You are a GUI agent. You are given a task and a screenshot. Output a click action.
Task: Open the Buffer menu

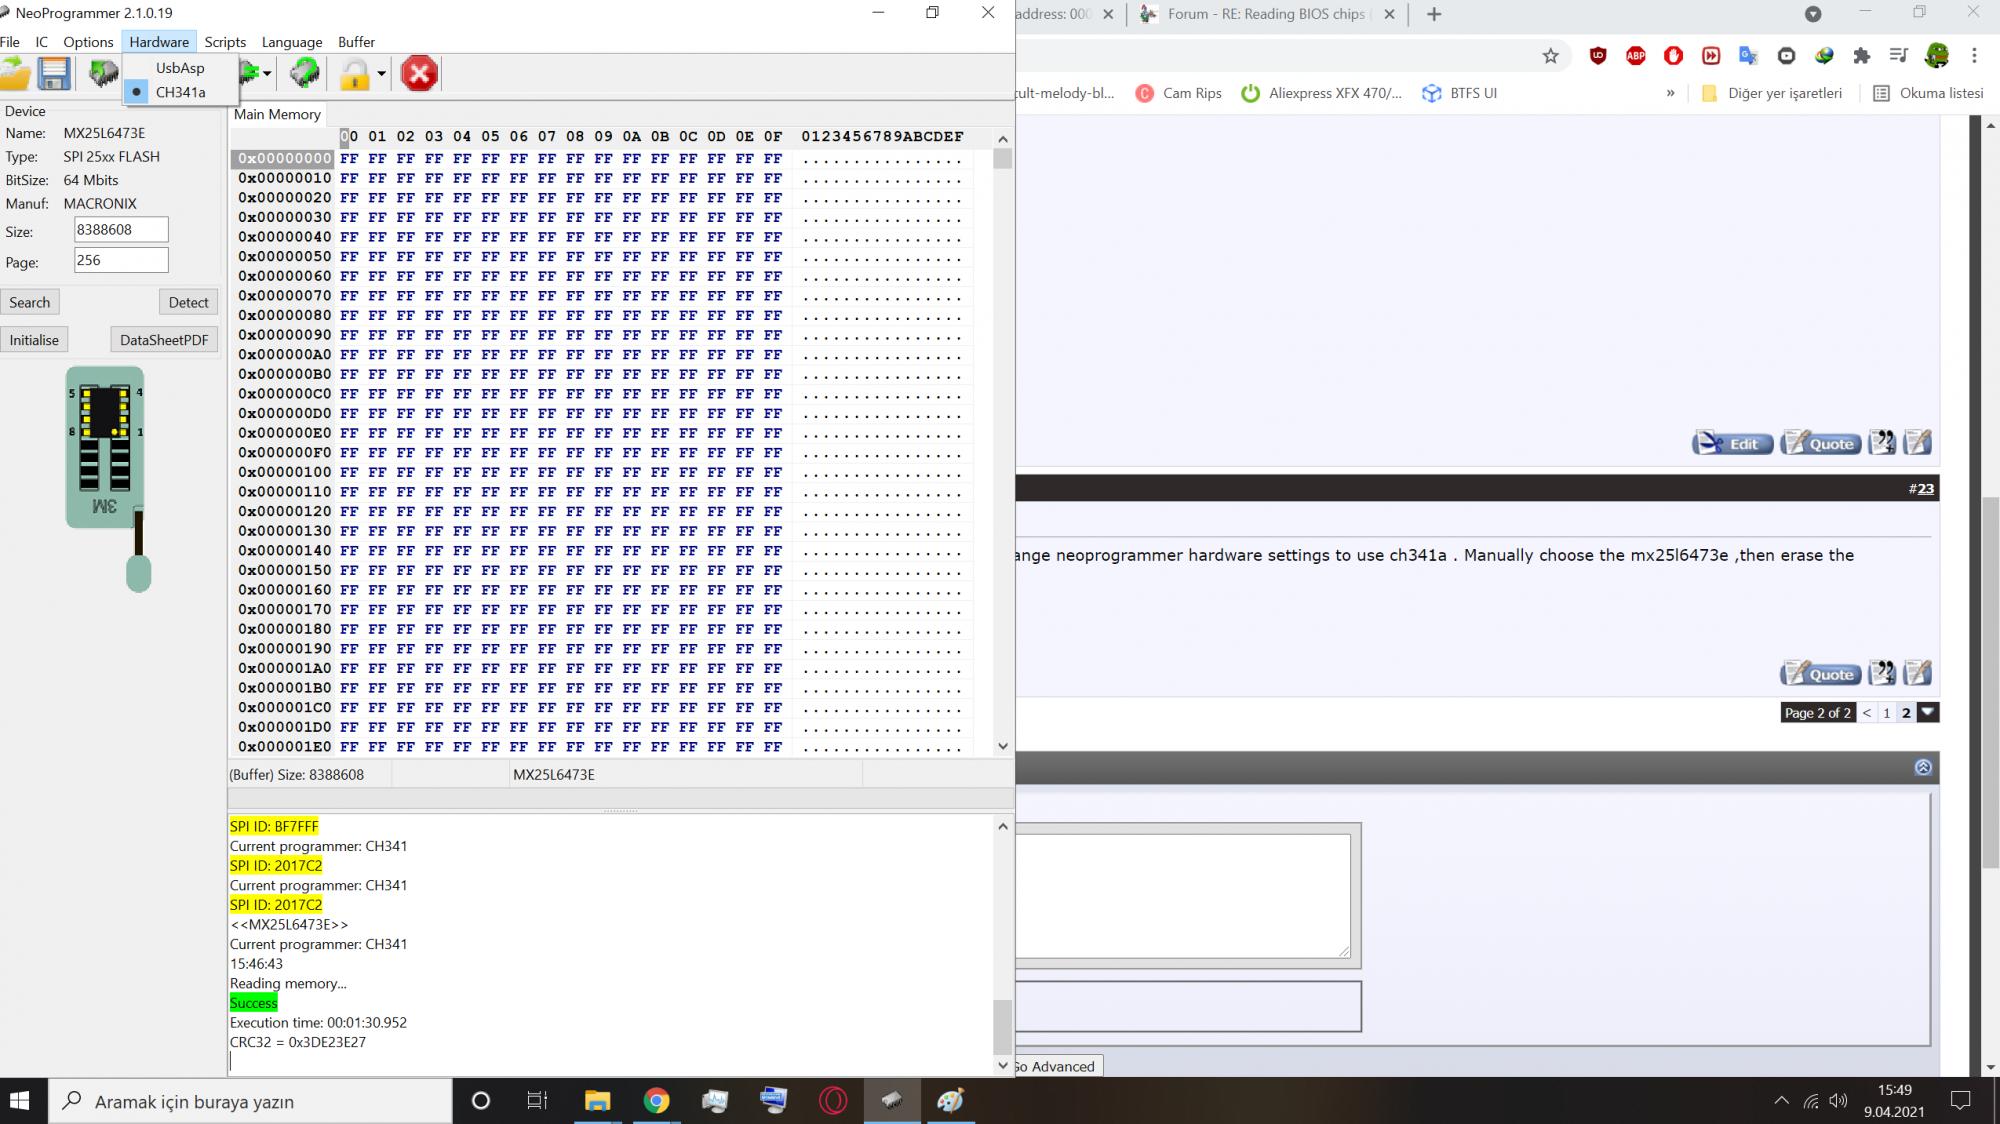pos(356,42)
